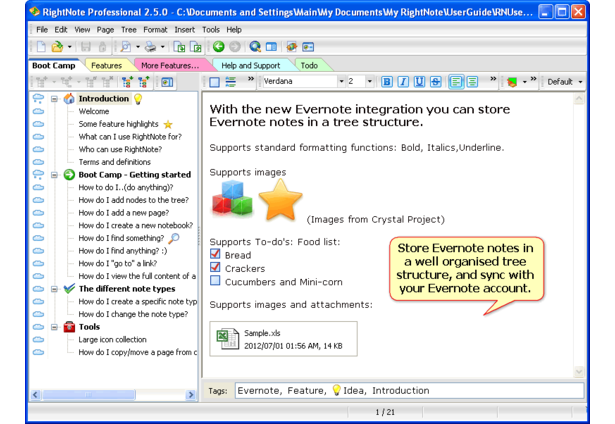Screen dimensions: 615x424
Task: Click cloud icon beside Large icon collection
Action: pos(38,339)
